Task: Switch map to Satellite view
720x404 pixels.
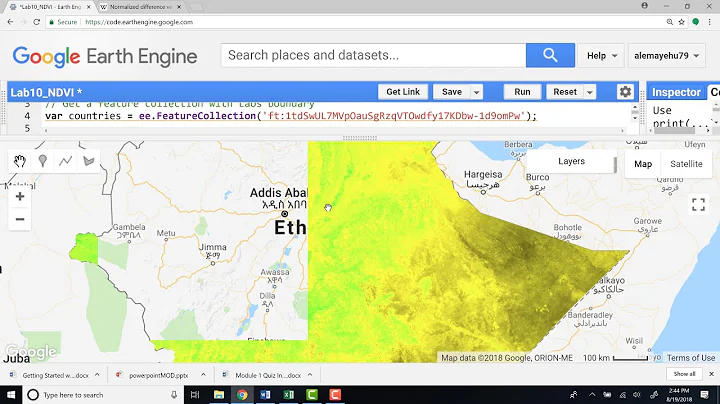Action: point(686,164)
